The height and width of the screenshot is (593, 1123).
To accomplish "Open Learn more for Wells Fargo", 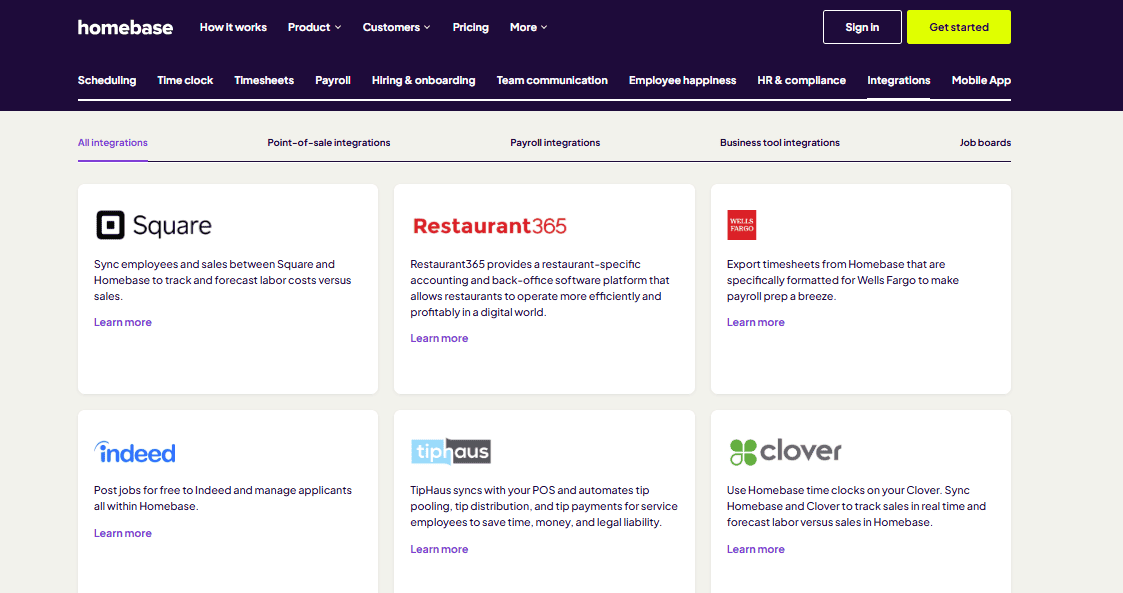I will click(756, 322).
